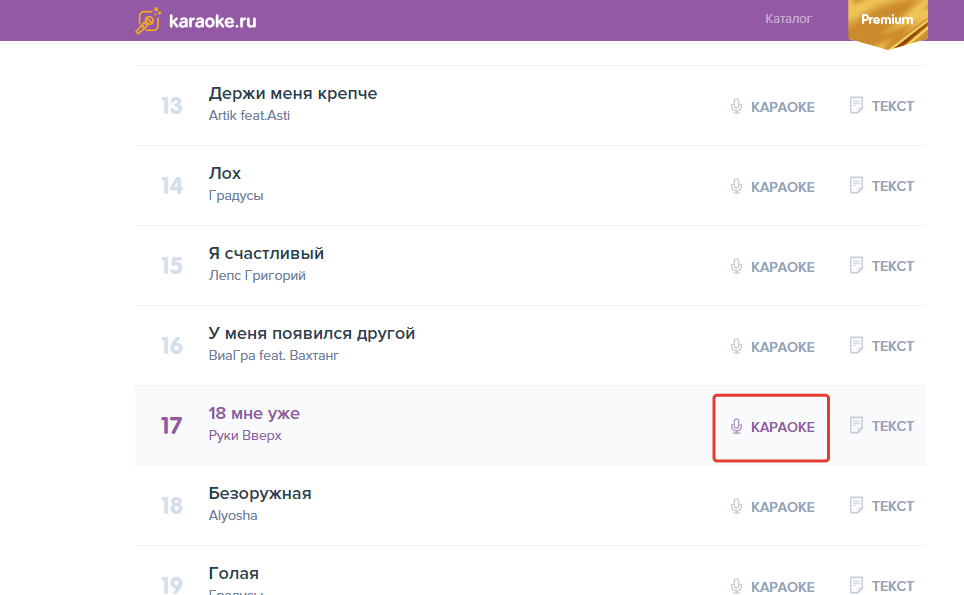Open the karaoke.ru home link text
This screenshot has height=595, width=964.
click(213, 22)
